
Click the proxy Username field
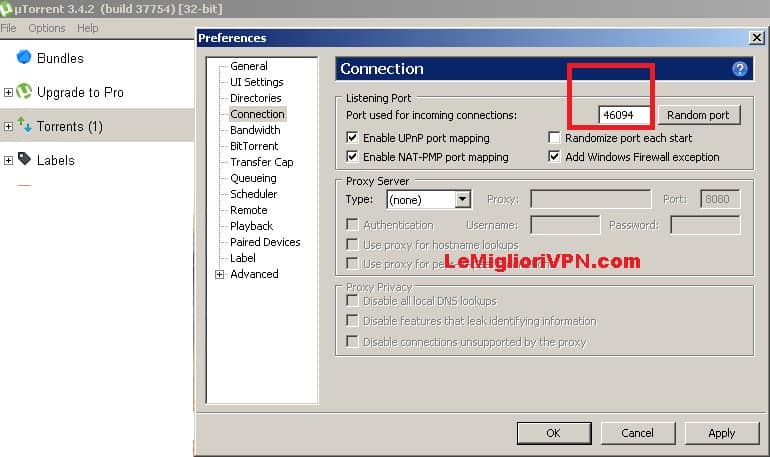click(565, 225)
